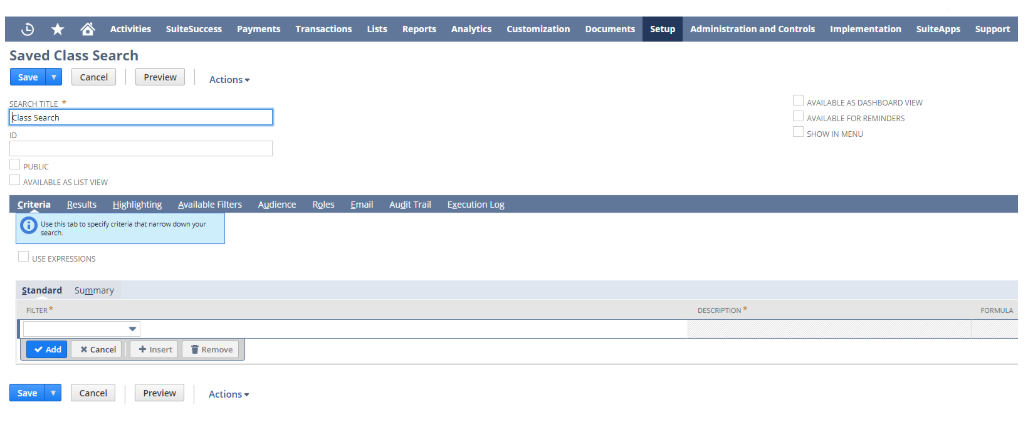Screen dimensions: 1025x423
Task: Switch to the Criteria tab
Action: [34, 205]
